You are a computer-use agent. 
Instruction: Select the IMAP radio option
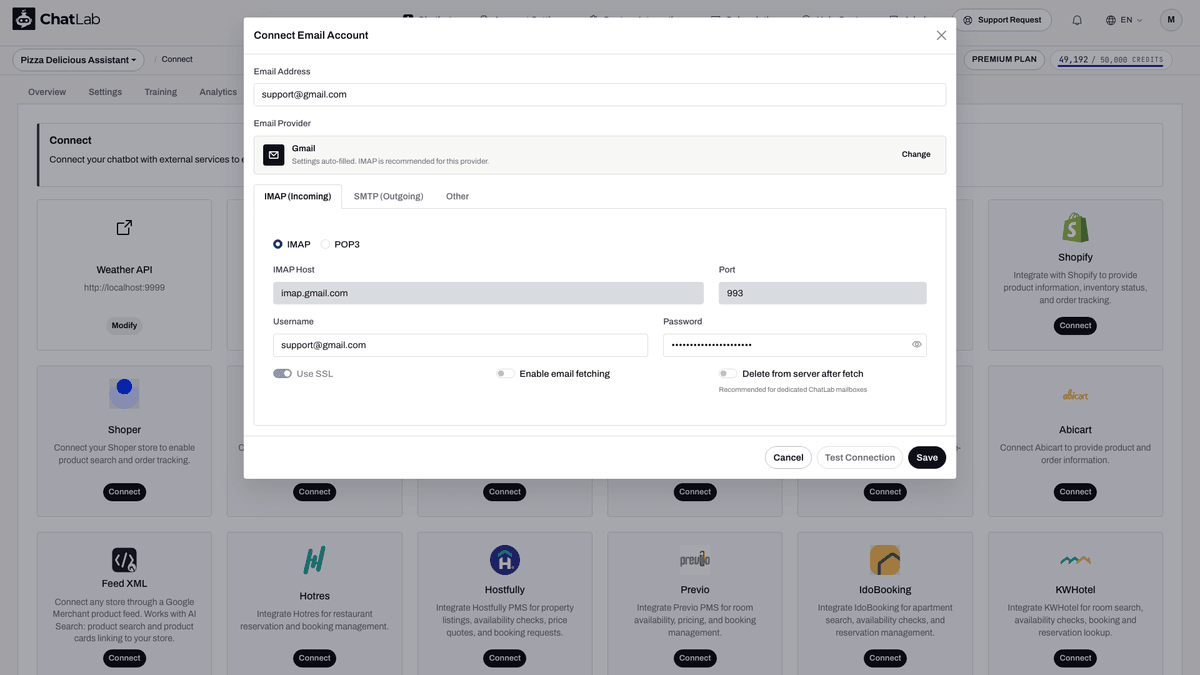278,244
